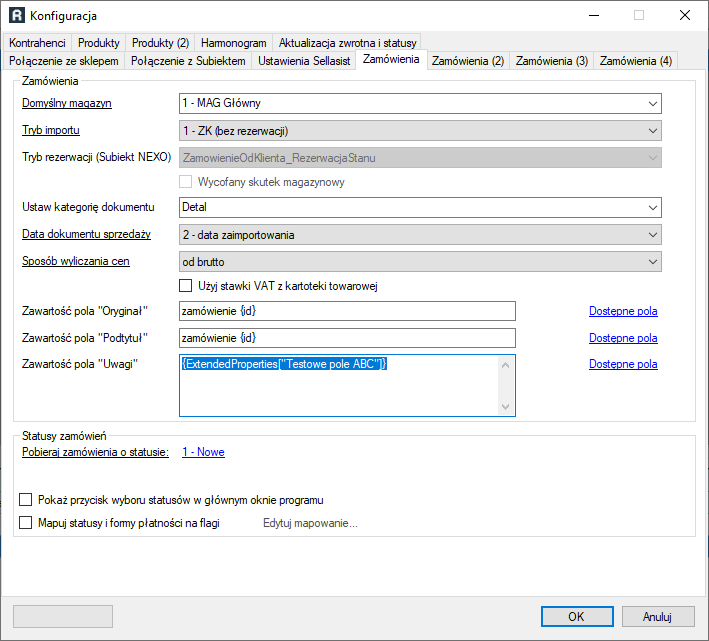The height and width of the screenshot is (641, 709).
Task: Click Edytuj mapowanie... link
Action: tap(310, 523)
